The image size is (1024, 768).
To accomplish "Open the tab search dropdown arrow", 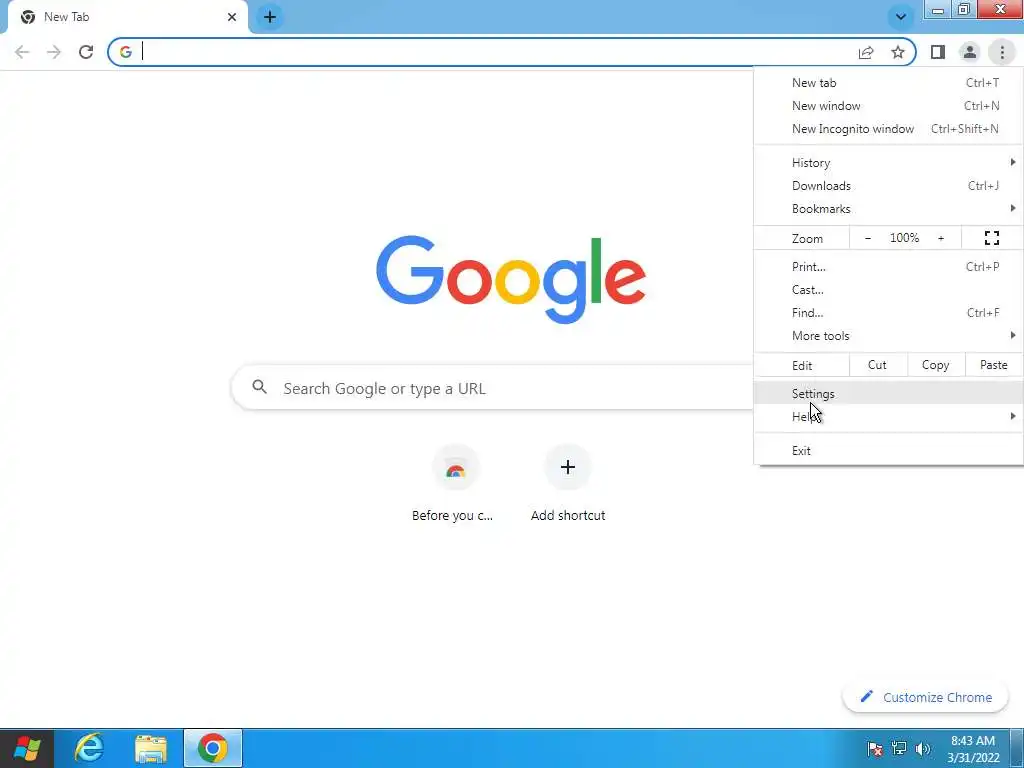I will coord(901,17).
